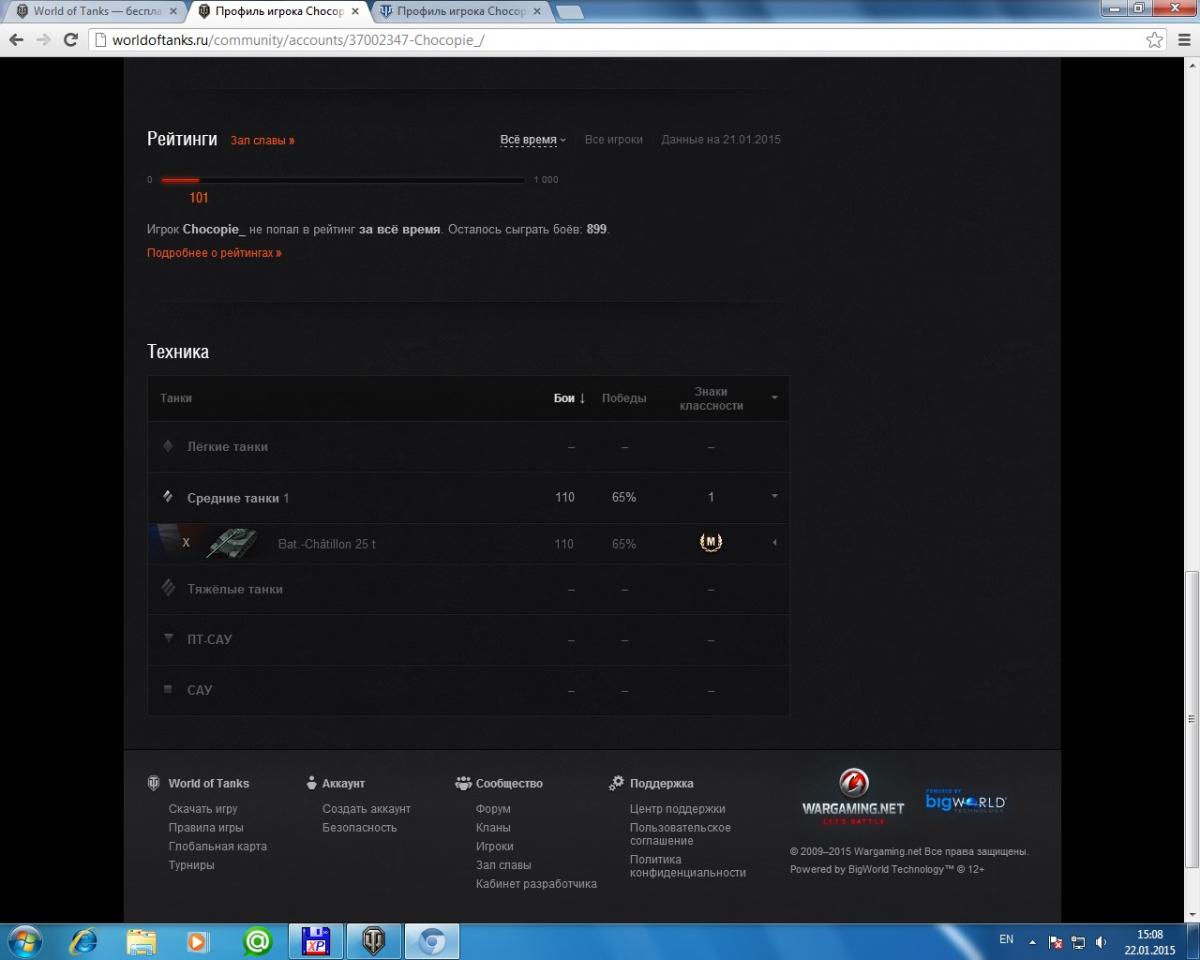1200x960 pixels.
Task: Click the Show desktop strip on taskbar
Action: tap(1194, 941)
